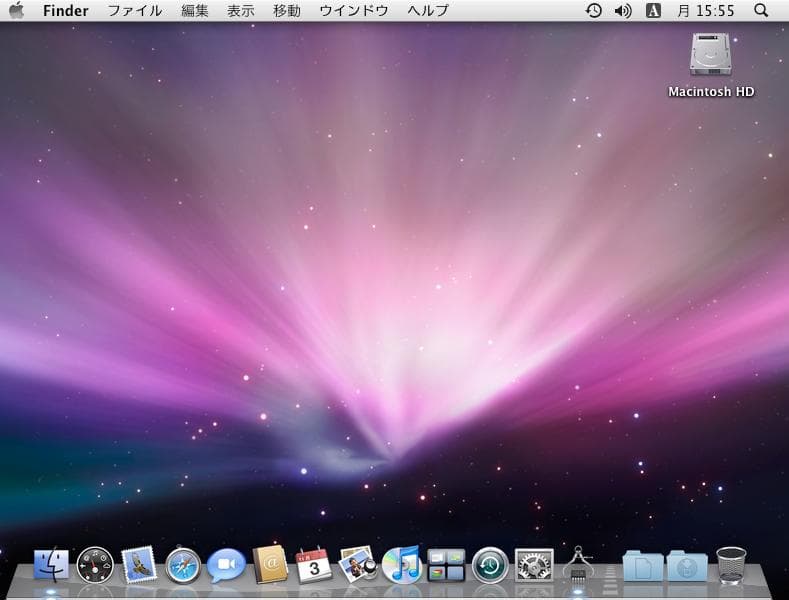Open Finder from the Dock
The image size is (789, 600).
pyautogui.click(x=51, y=565)
